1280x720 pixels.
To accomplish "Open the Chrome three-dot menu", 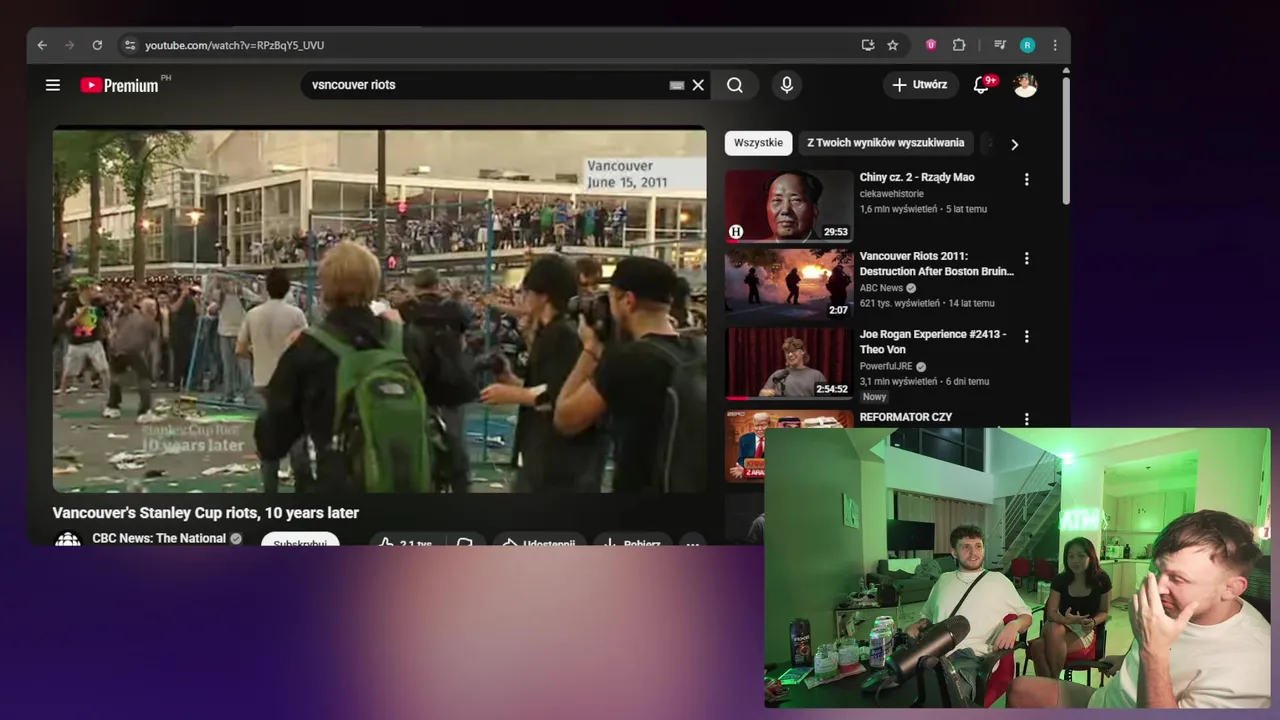I will click(1055, 45).
